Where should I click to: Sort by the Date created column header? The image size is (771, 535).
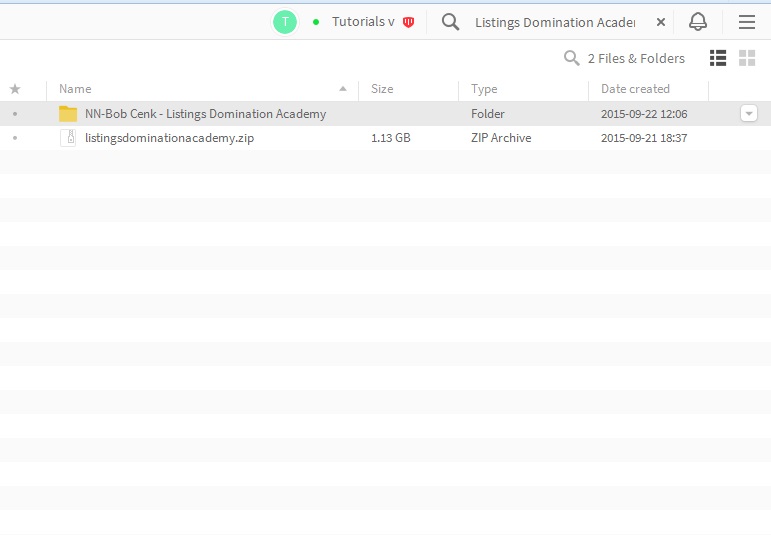[x=635, y=89]
